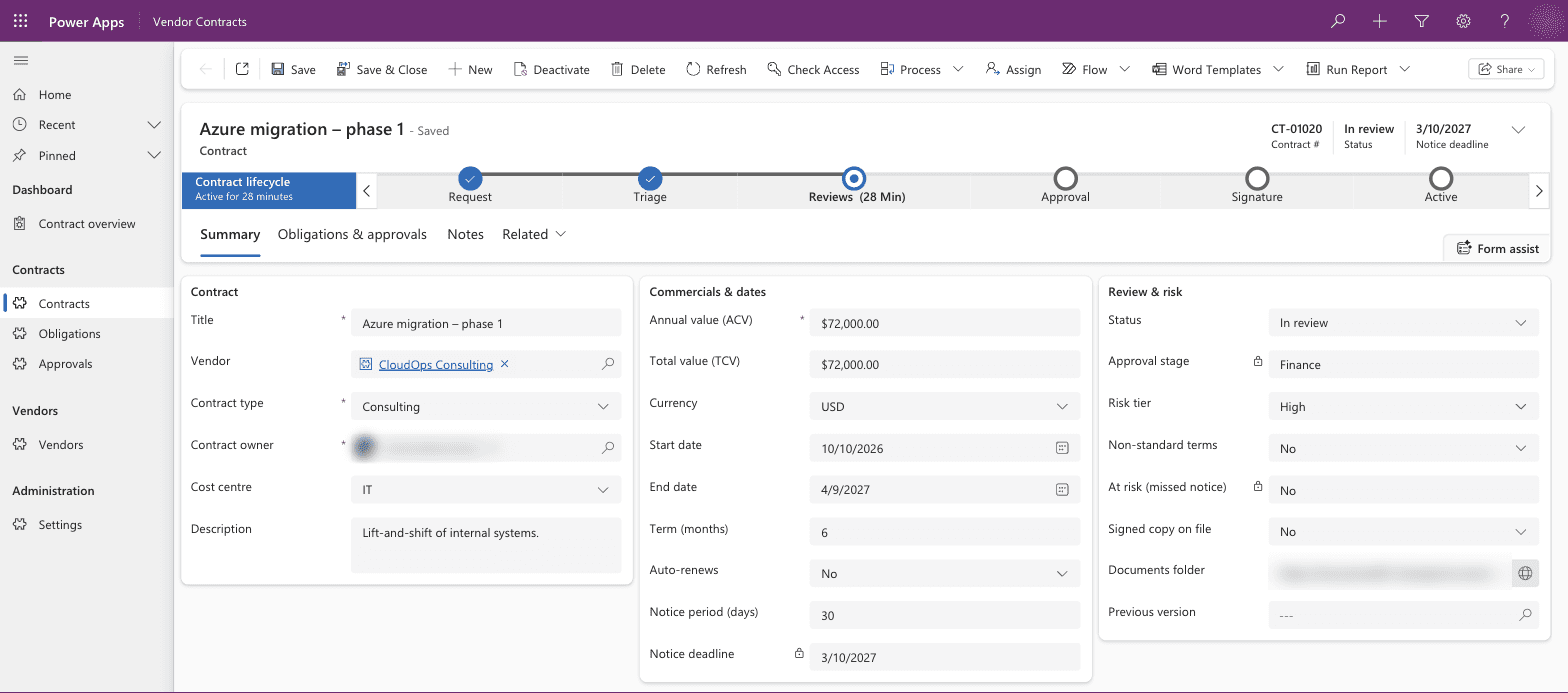
Task: Save the contract record
Action: 293,69
